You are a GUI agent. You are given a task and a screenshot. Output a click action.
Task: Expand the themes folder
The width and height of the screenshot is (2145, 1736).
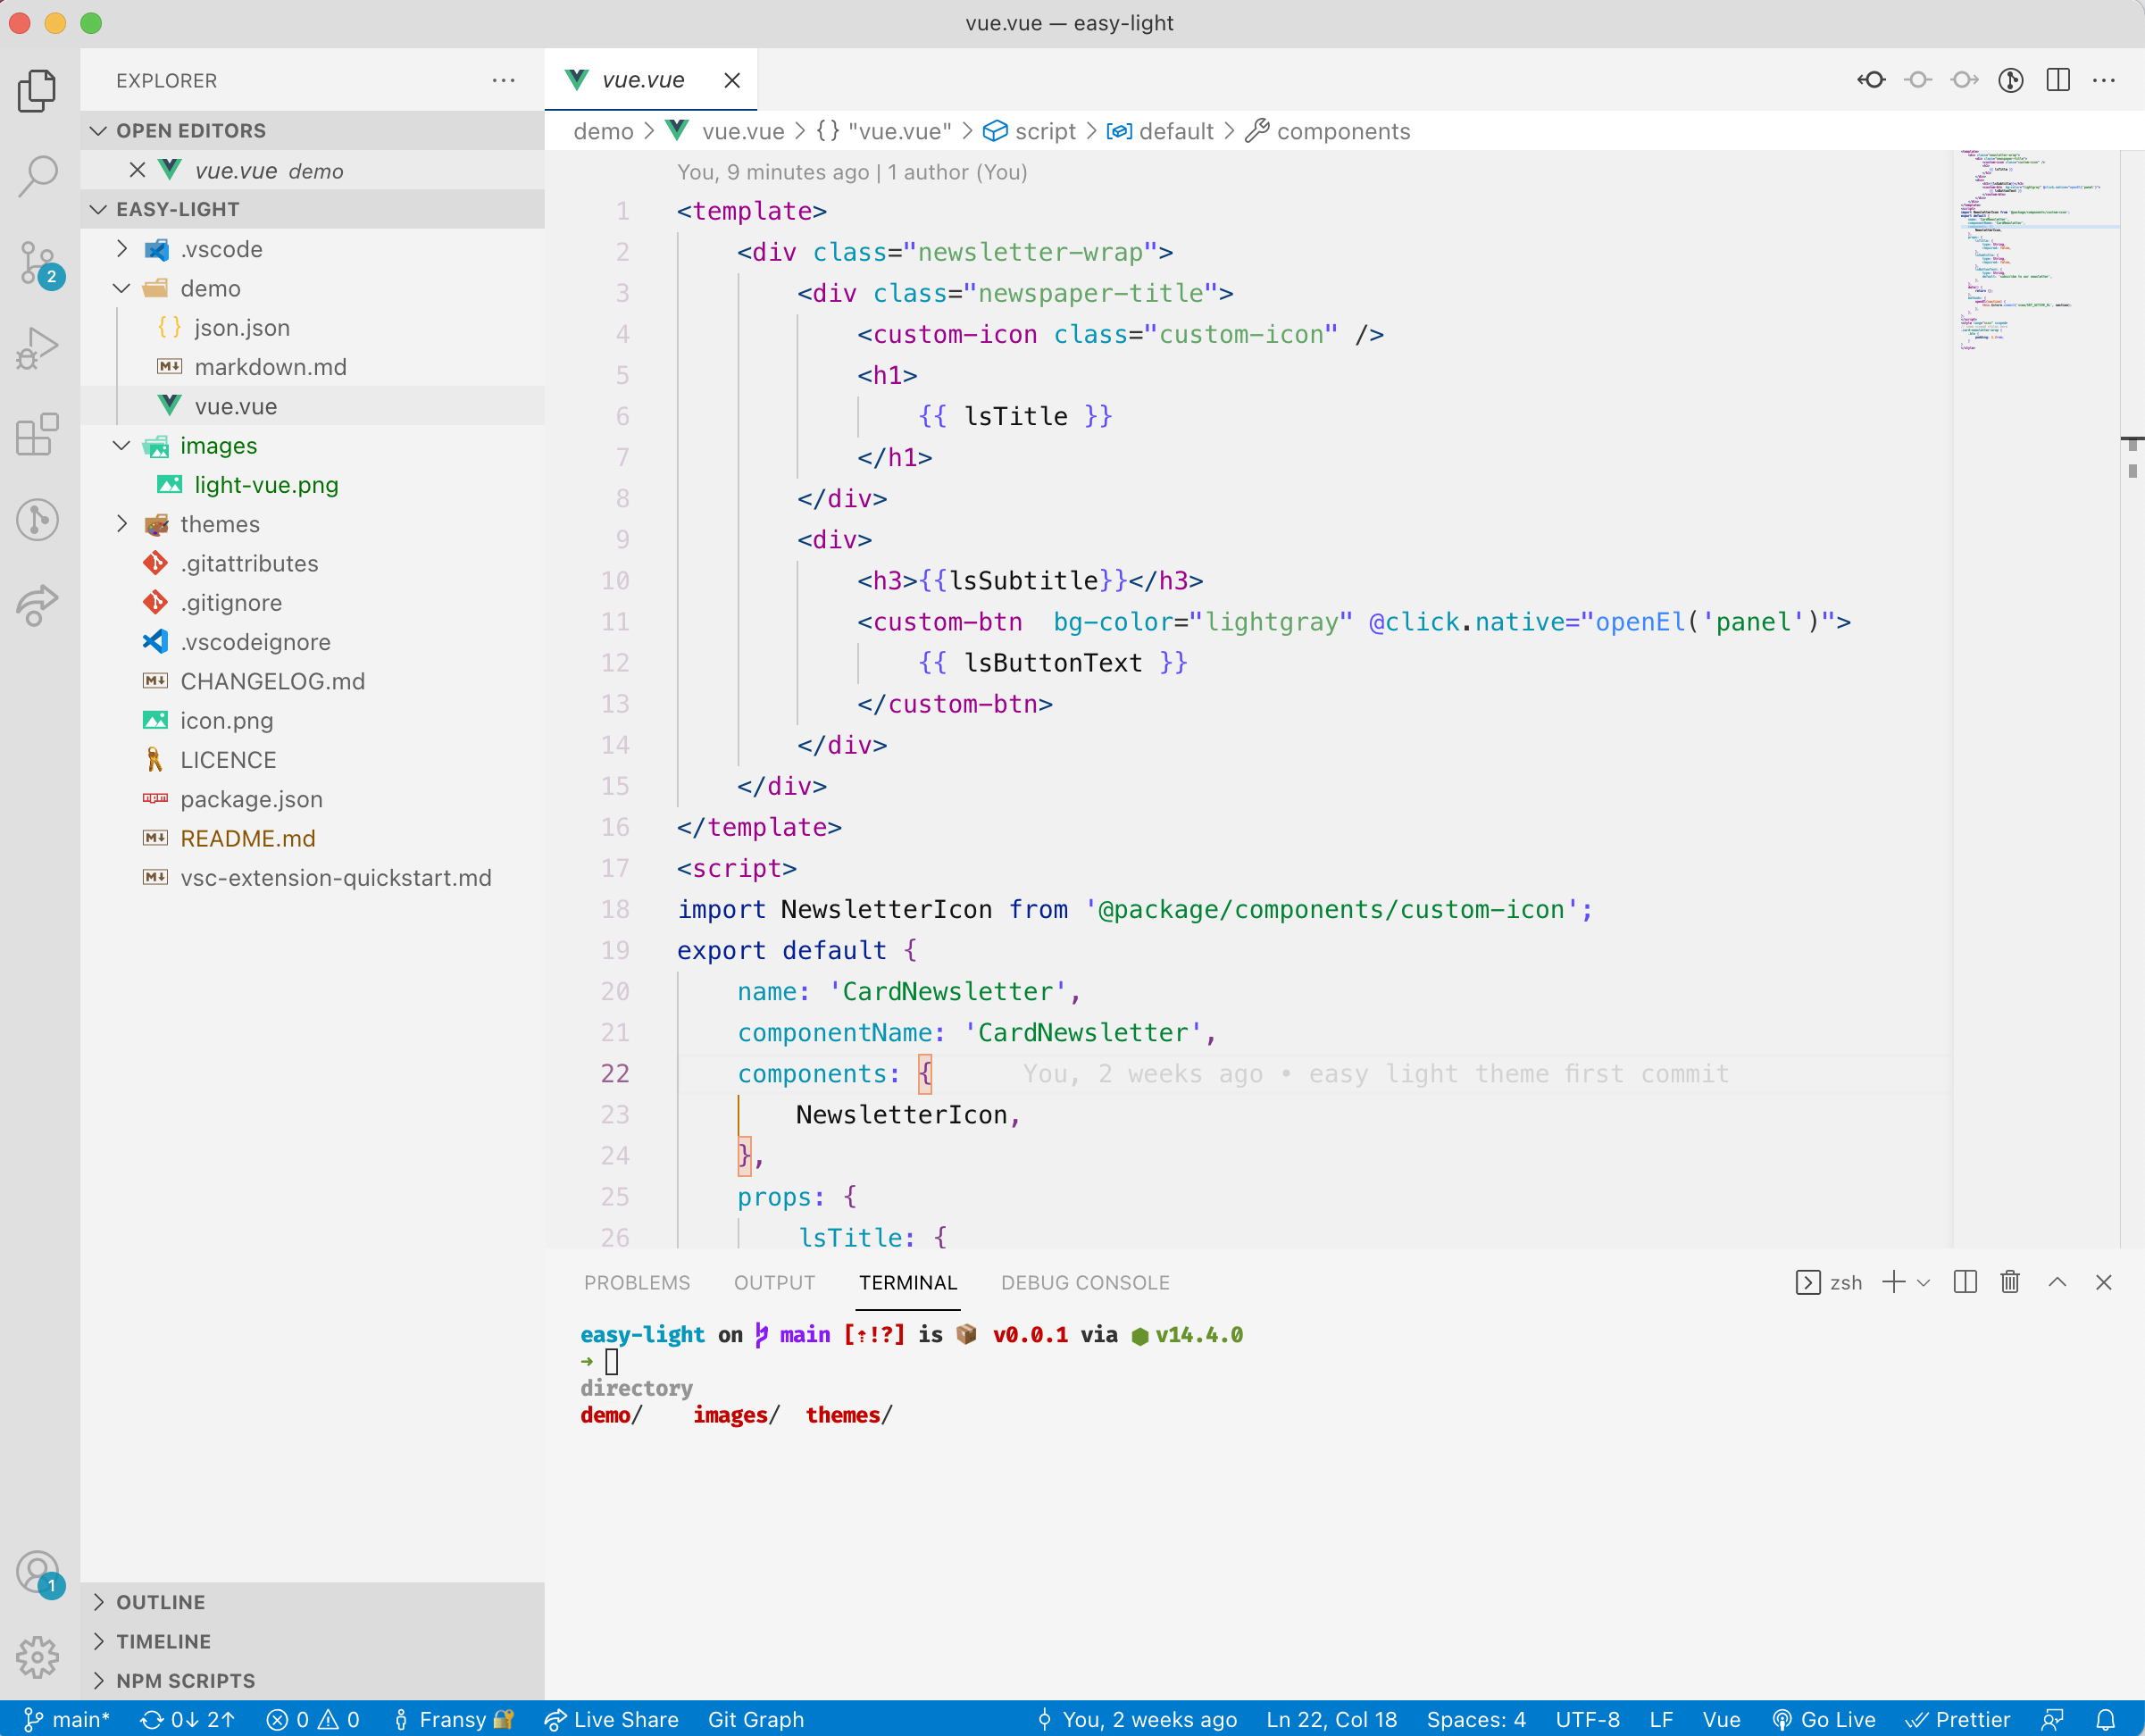click(x=220, y=524)
